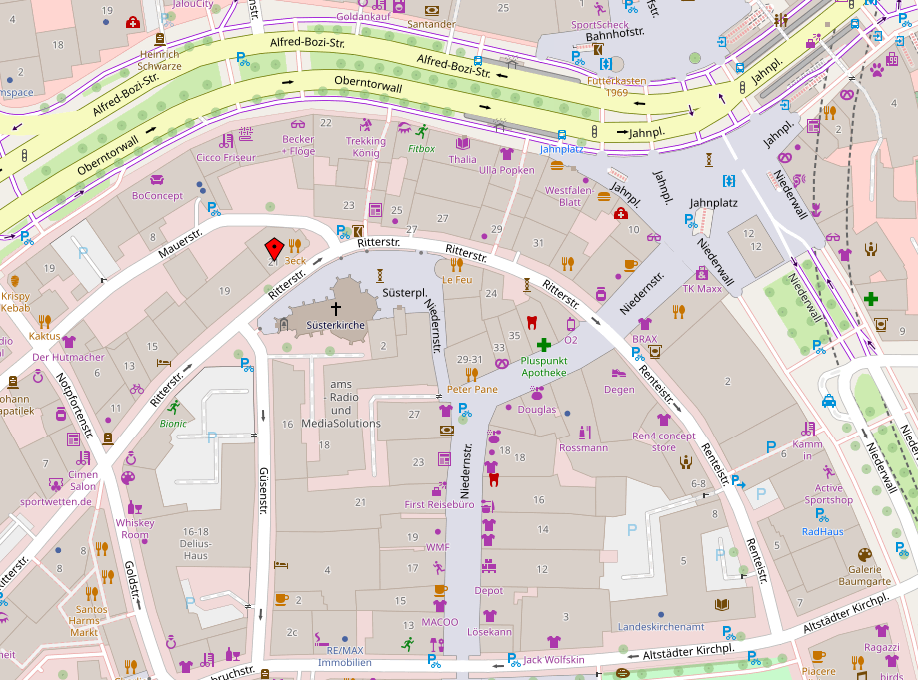Click the Rossmann store label
Image resolution: width=918 pixels, height=680 pixels.
coord(583,448)
